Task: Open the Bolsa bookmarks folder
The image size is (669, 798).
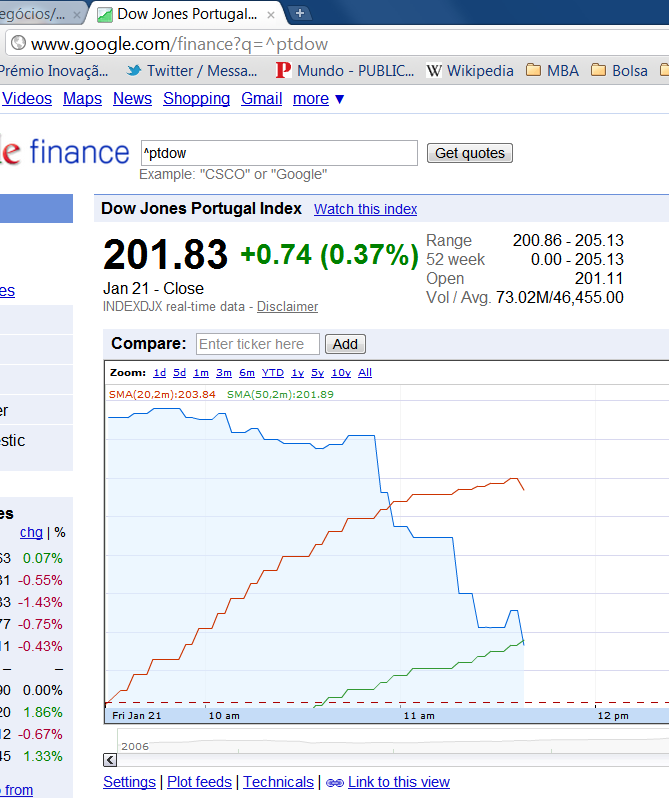Action: tap(619, 70)
